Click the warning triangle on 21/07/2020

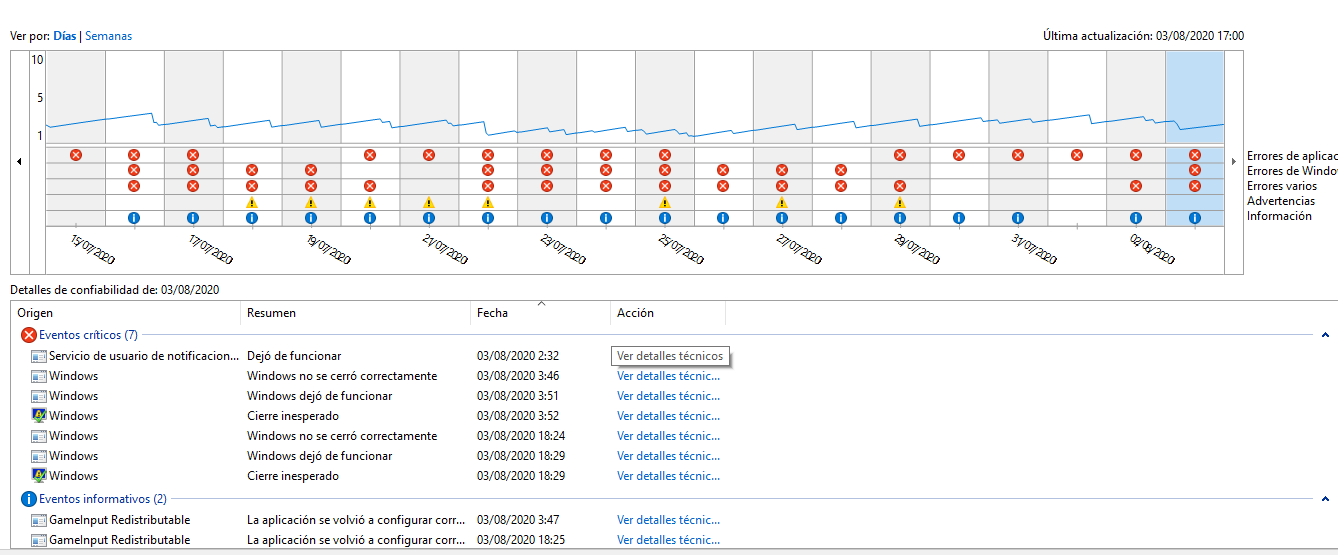click(429, 202)
